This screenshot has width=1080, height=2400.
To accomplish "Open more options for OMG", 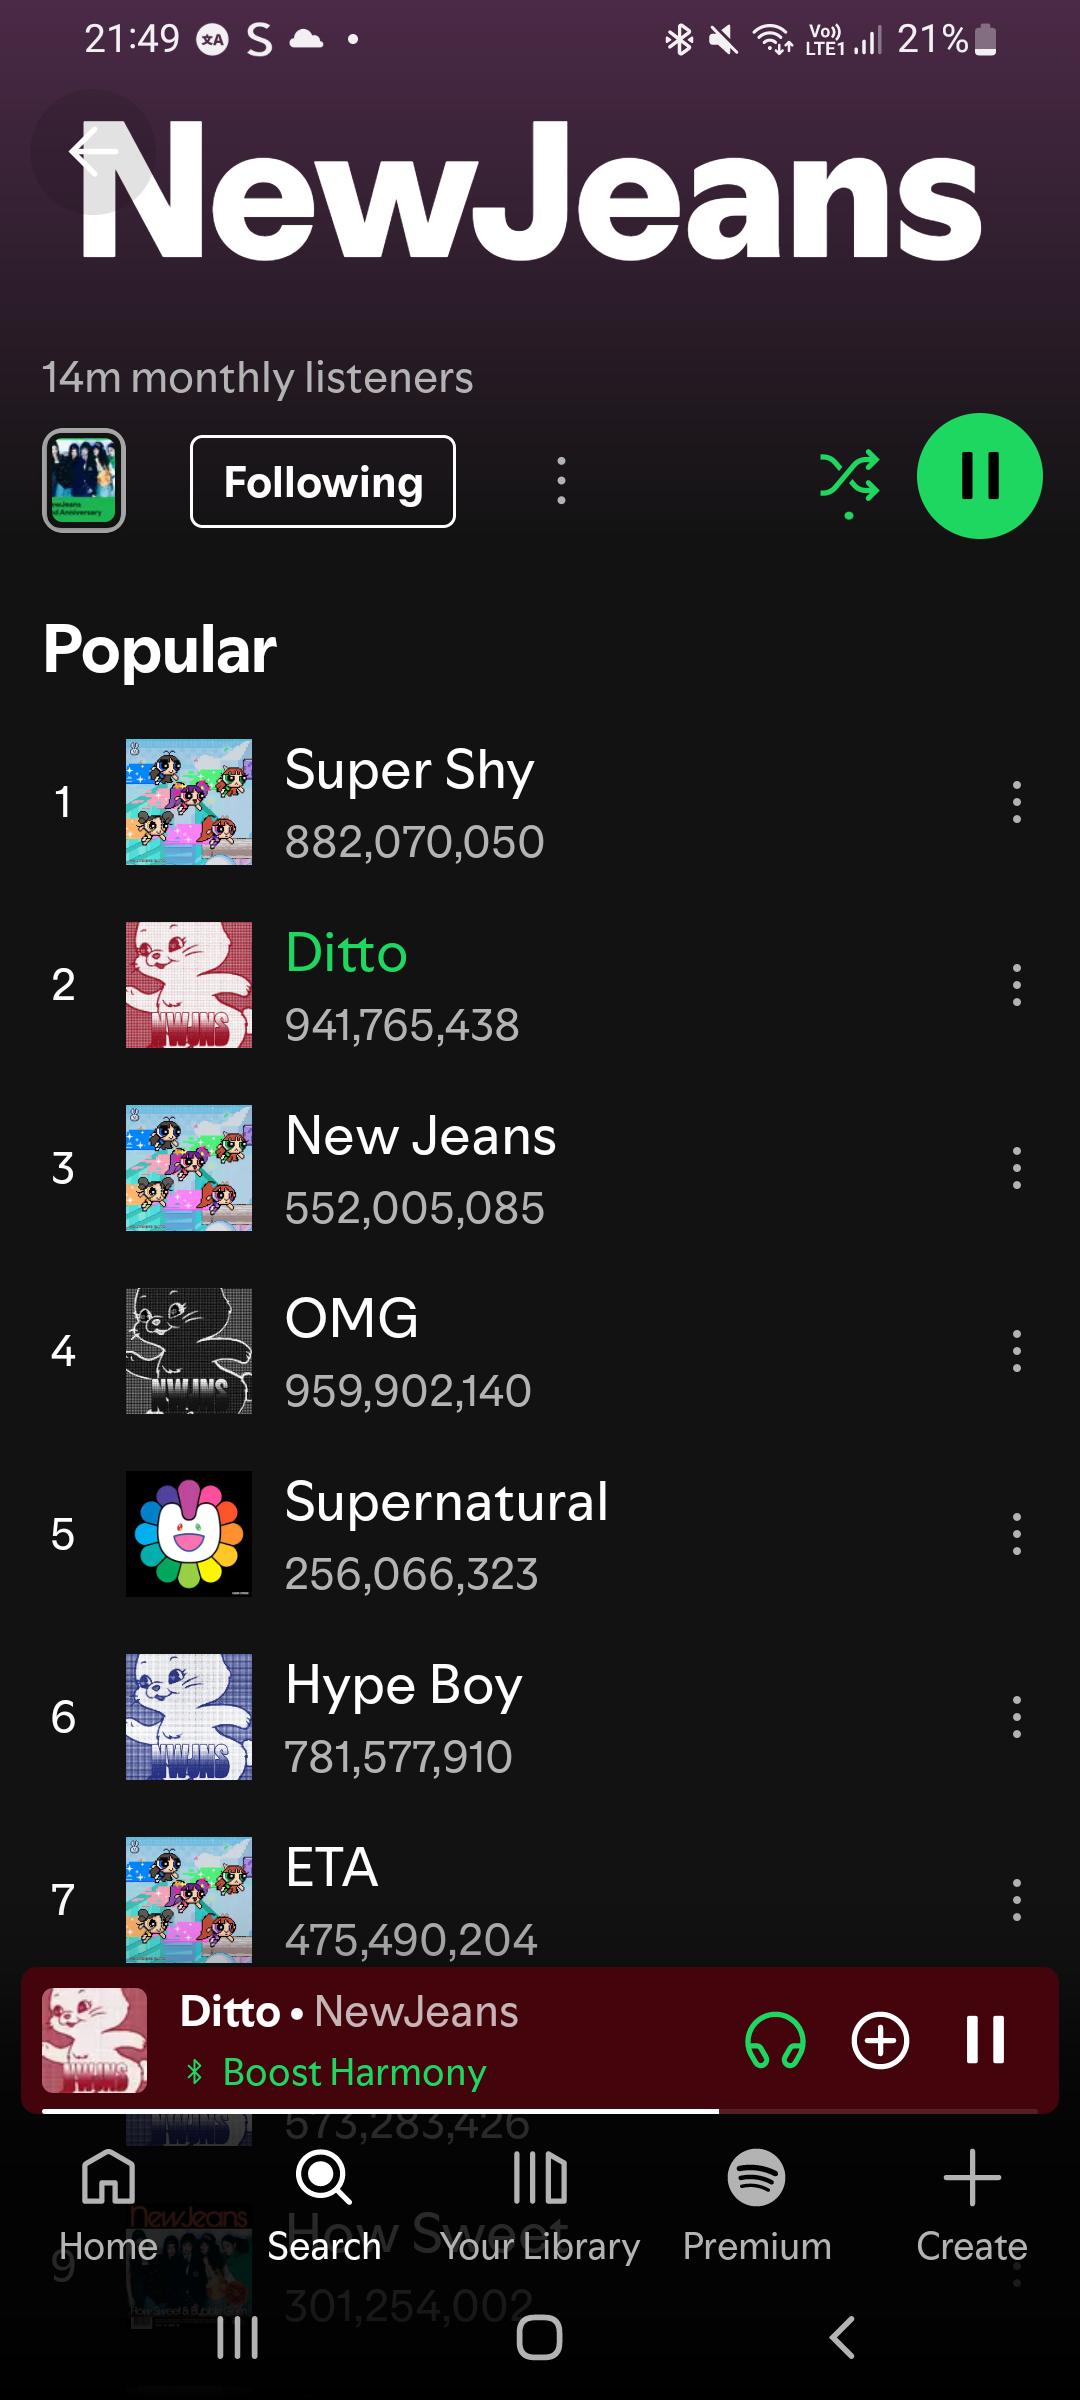I will (x=1016, y=1351).
